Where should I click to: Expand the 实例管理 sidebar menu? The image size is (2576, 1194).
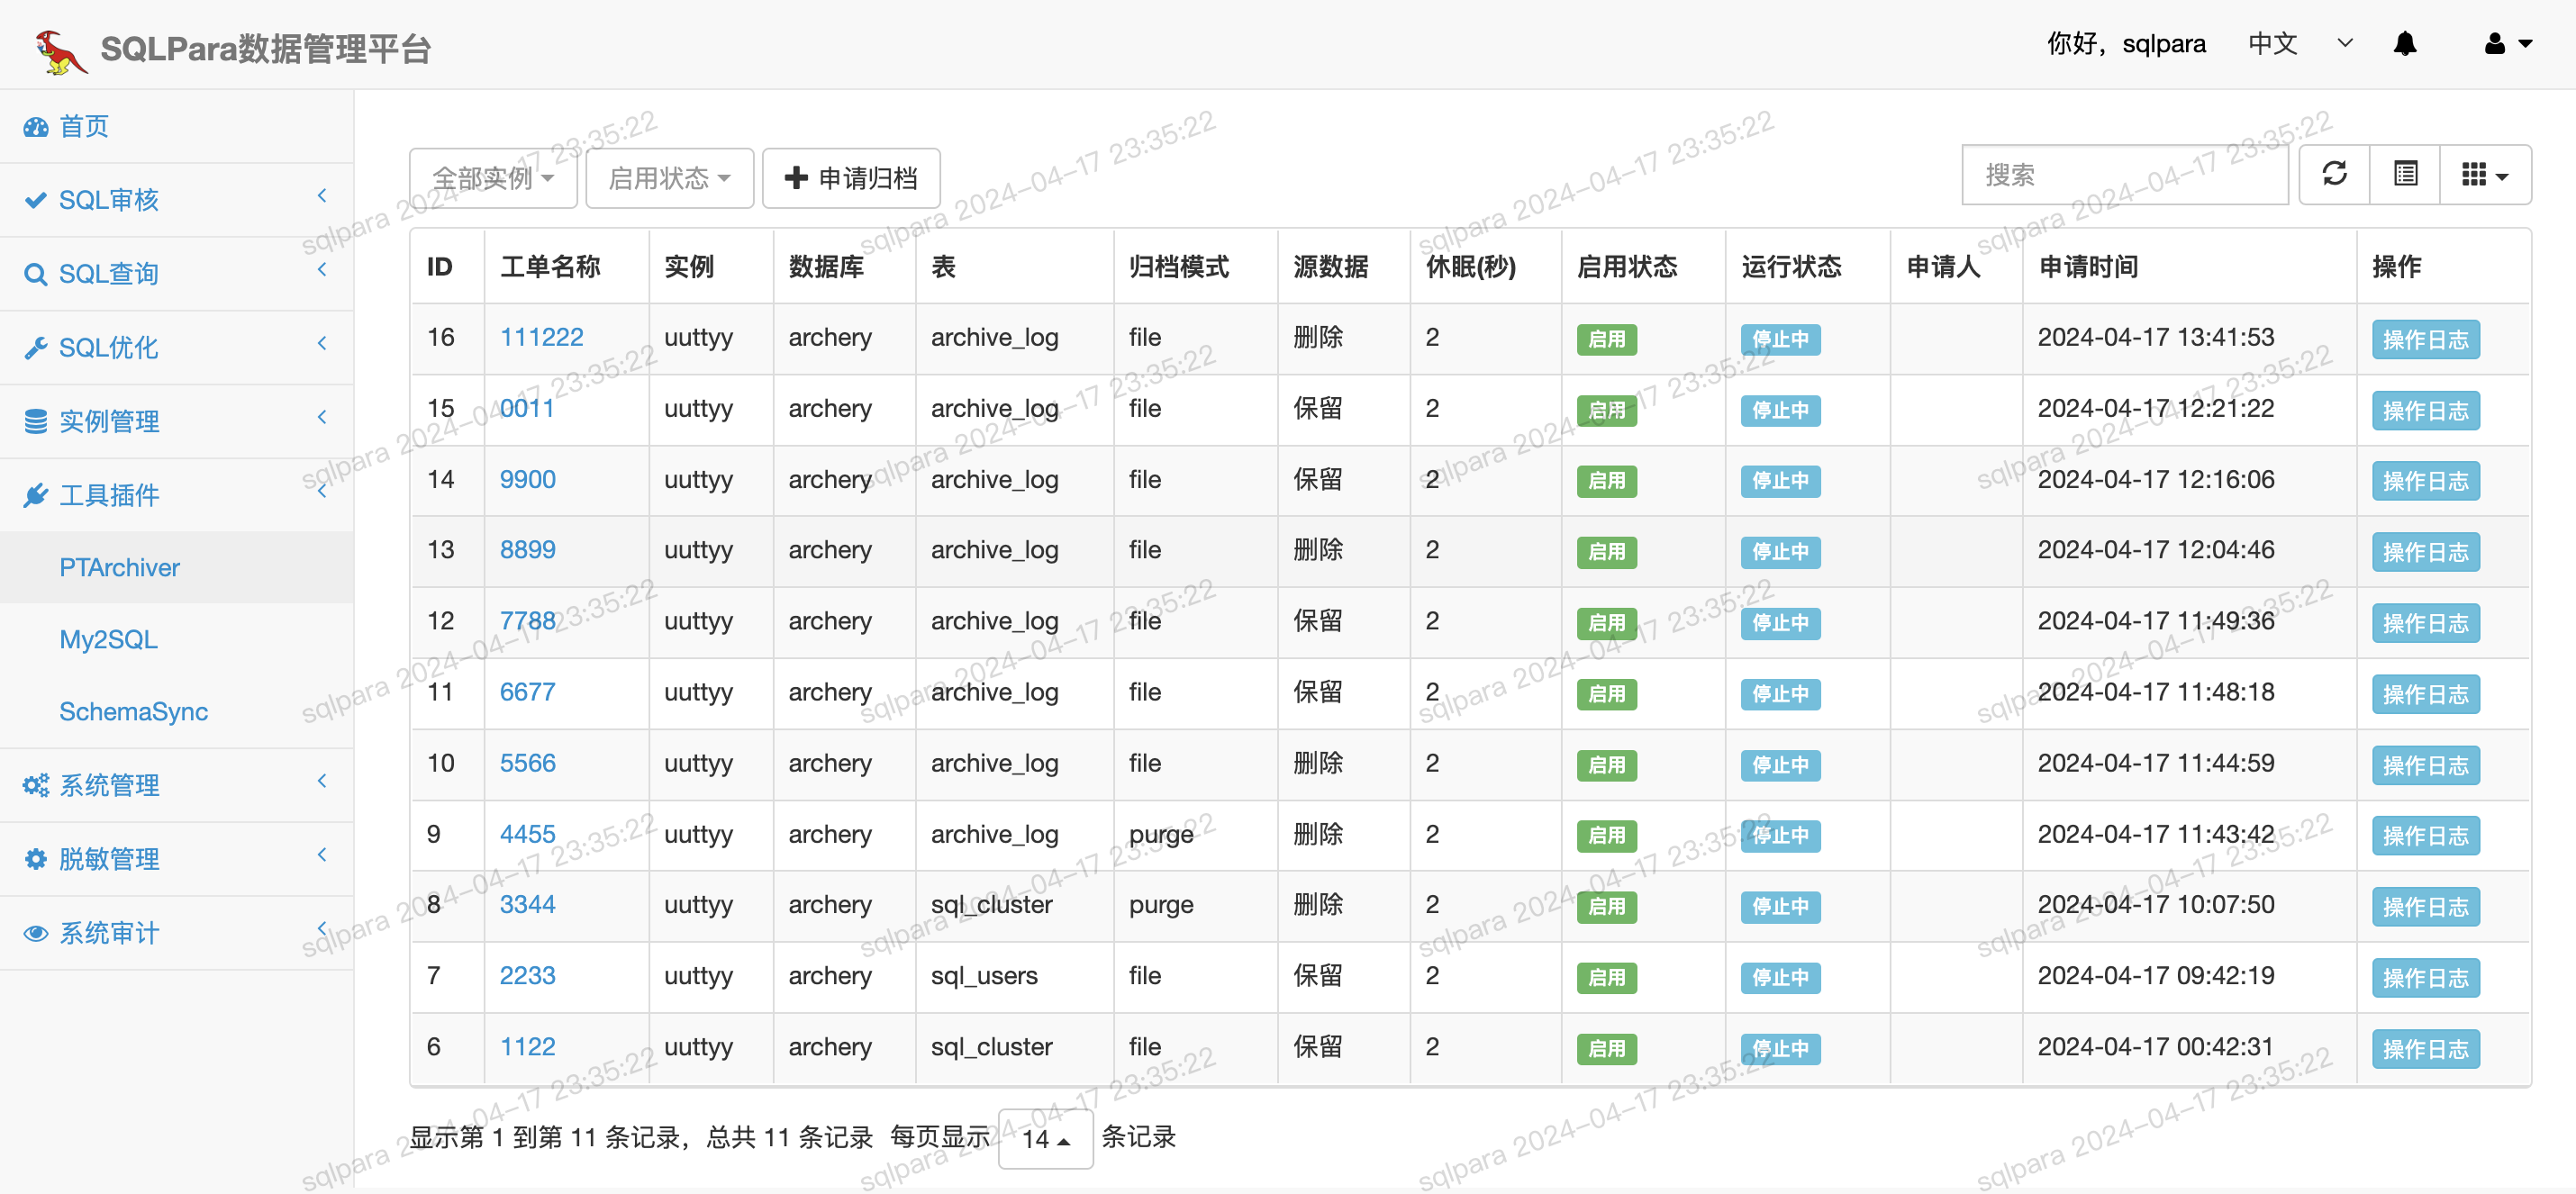click(108, 421)
